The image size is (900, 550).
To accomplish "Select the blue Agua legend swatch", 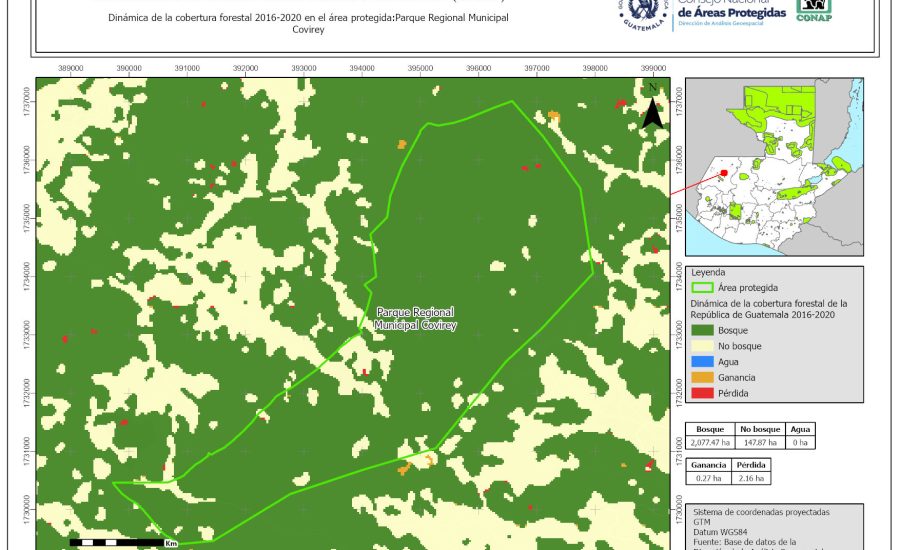I will (702, 362).
